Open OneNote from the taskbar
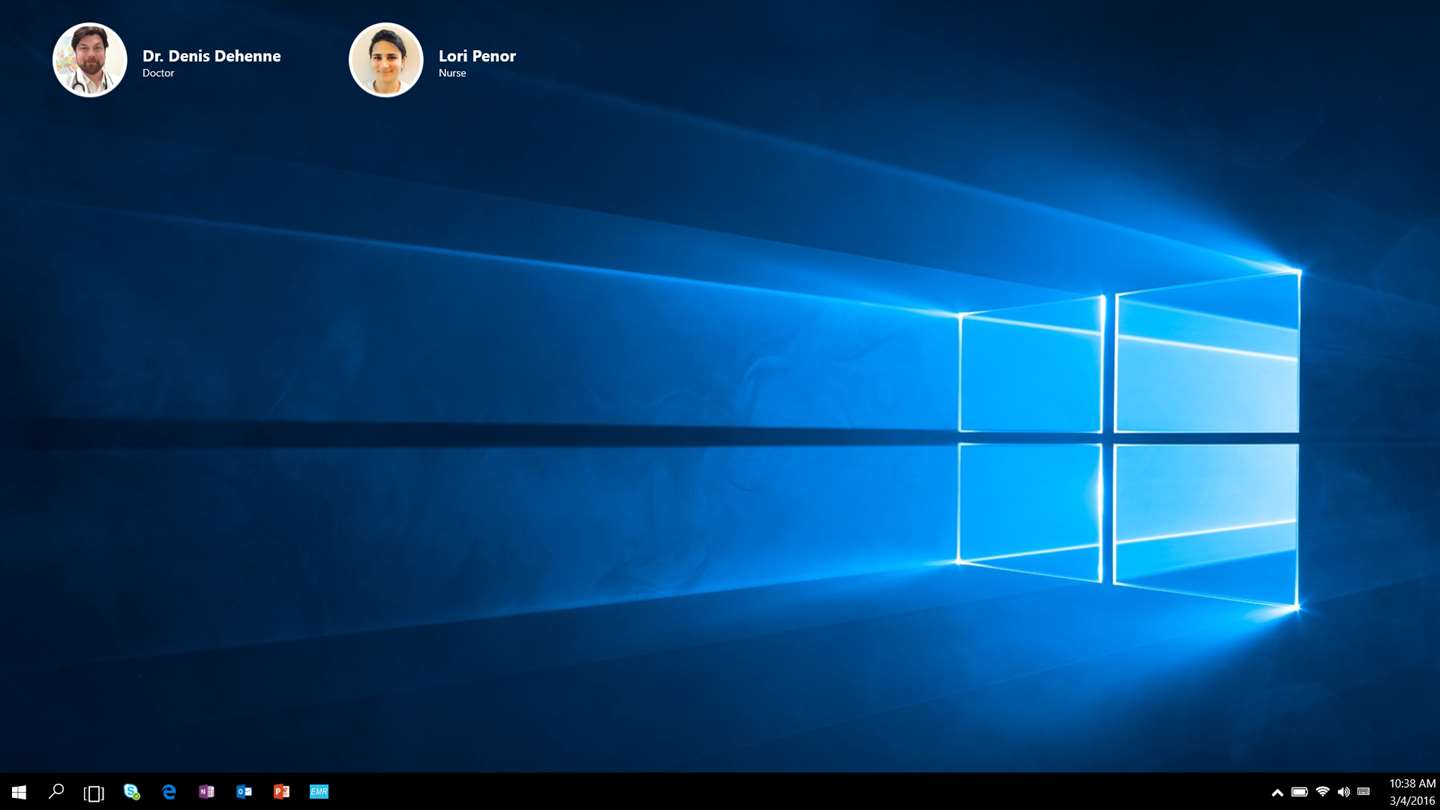The image size is (1440, 810). [x=206, y=791]
